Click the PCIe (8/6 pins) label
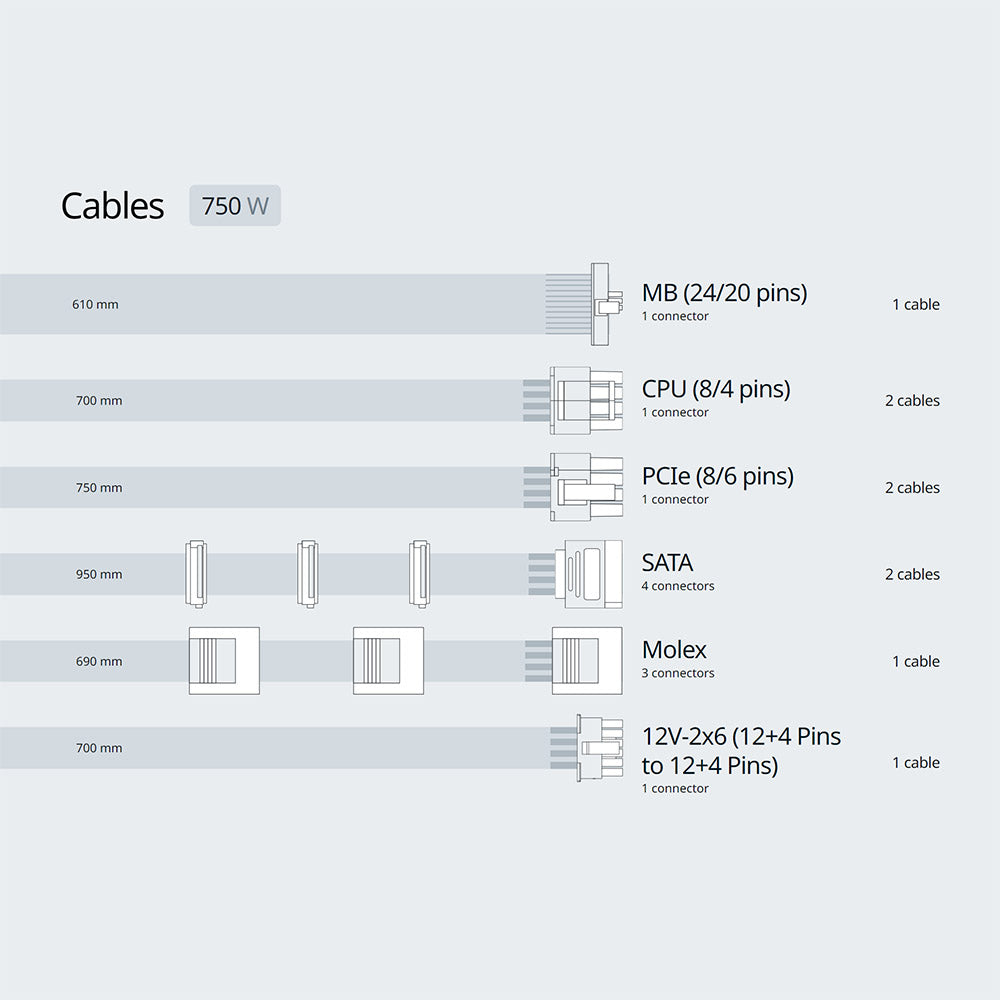 point(718,476)
